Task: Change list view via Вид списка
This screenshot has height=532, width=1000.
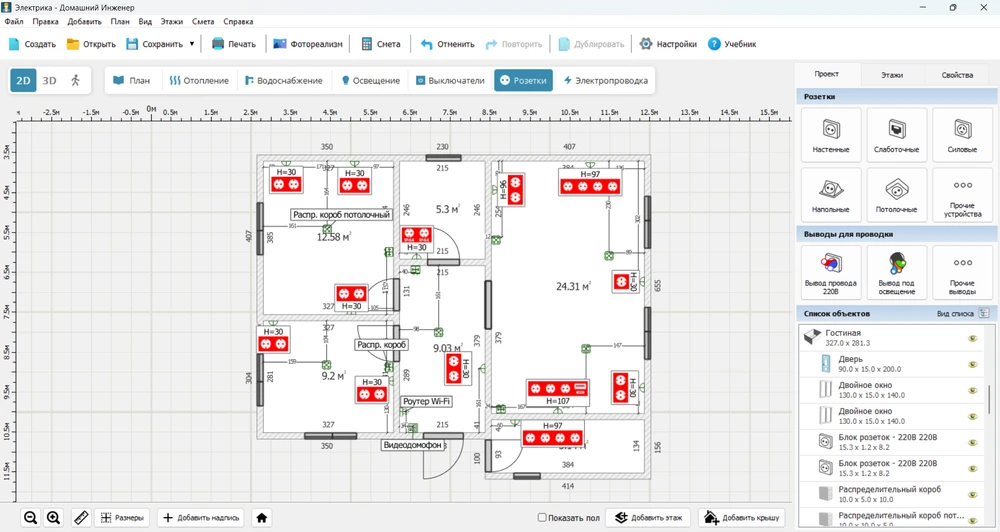Action: (961, 313)
